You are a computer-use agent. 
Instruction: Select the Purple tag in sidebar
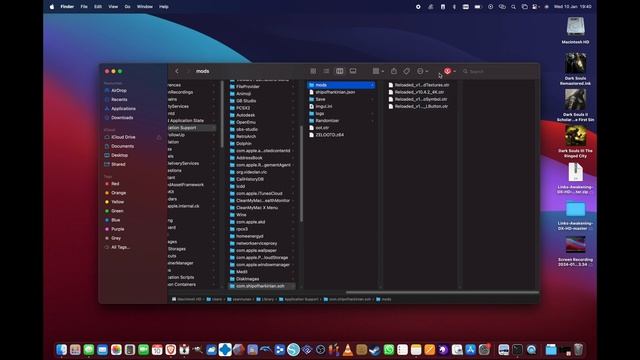pyautogui.click(x=118, y=229)
